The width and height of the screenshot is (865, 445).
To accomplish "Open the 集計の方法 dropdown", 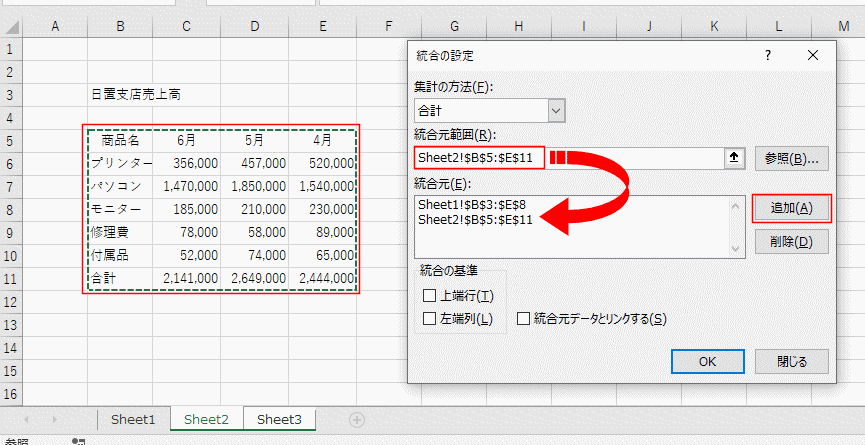I will pyautogui.click(x=556, y=111).
